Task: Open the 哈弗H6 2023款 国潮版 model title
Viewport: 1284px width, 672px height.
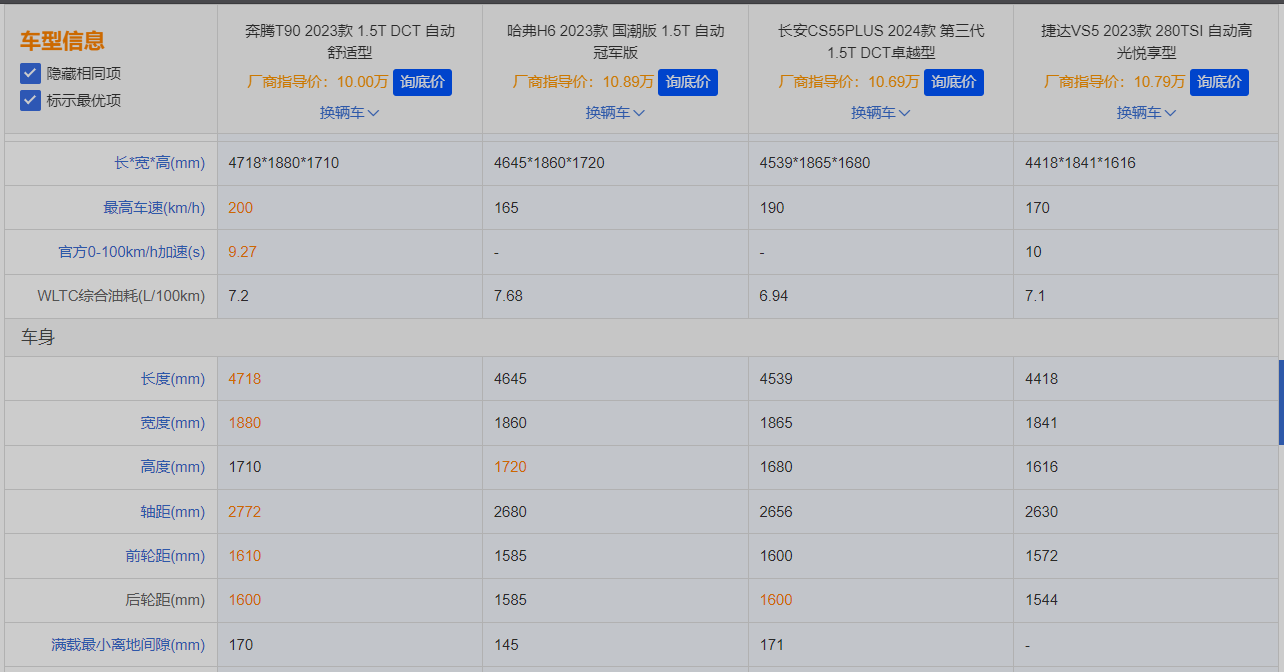Action: point(615,42)
